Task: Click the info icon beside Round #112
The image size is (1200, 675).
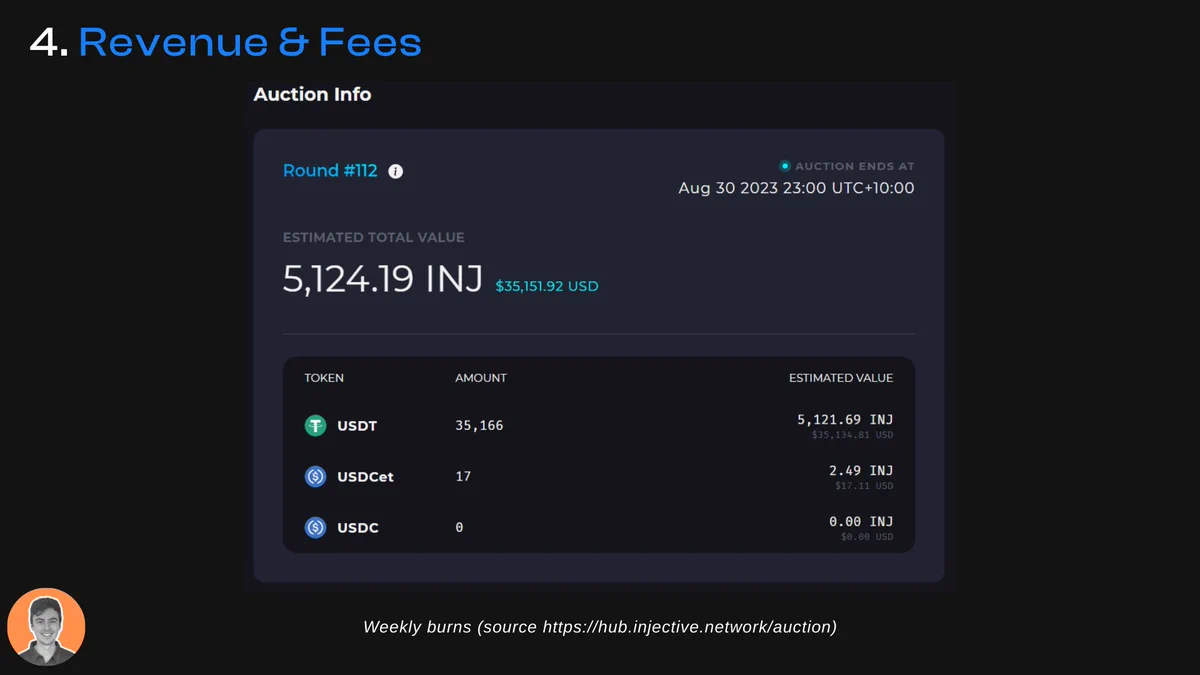Action: 396,171
